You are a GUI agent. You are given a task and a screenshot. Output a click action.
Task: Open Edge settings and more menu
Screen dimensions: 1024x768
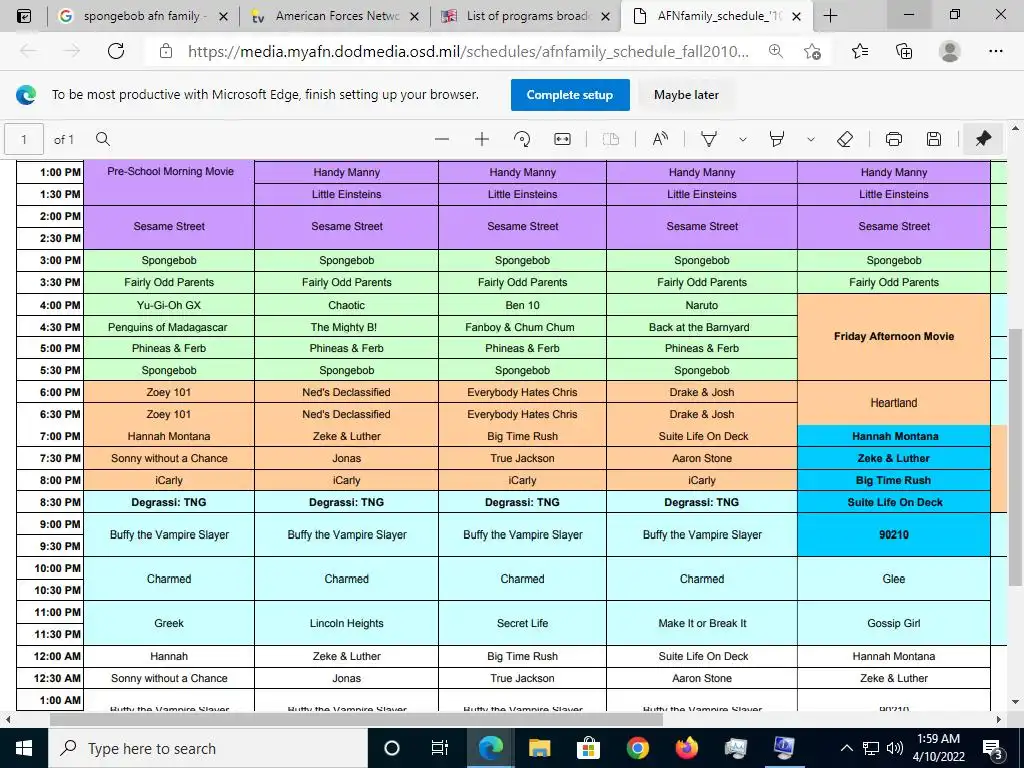point(995,51)
